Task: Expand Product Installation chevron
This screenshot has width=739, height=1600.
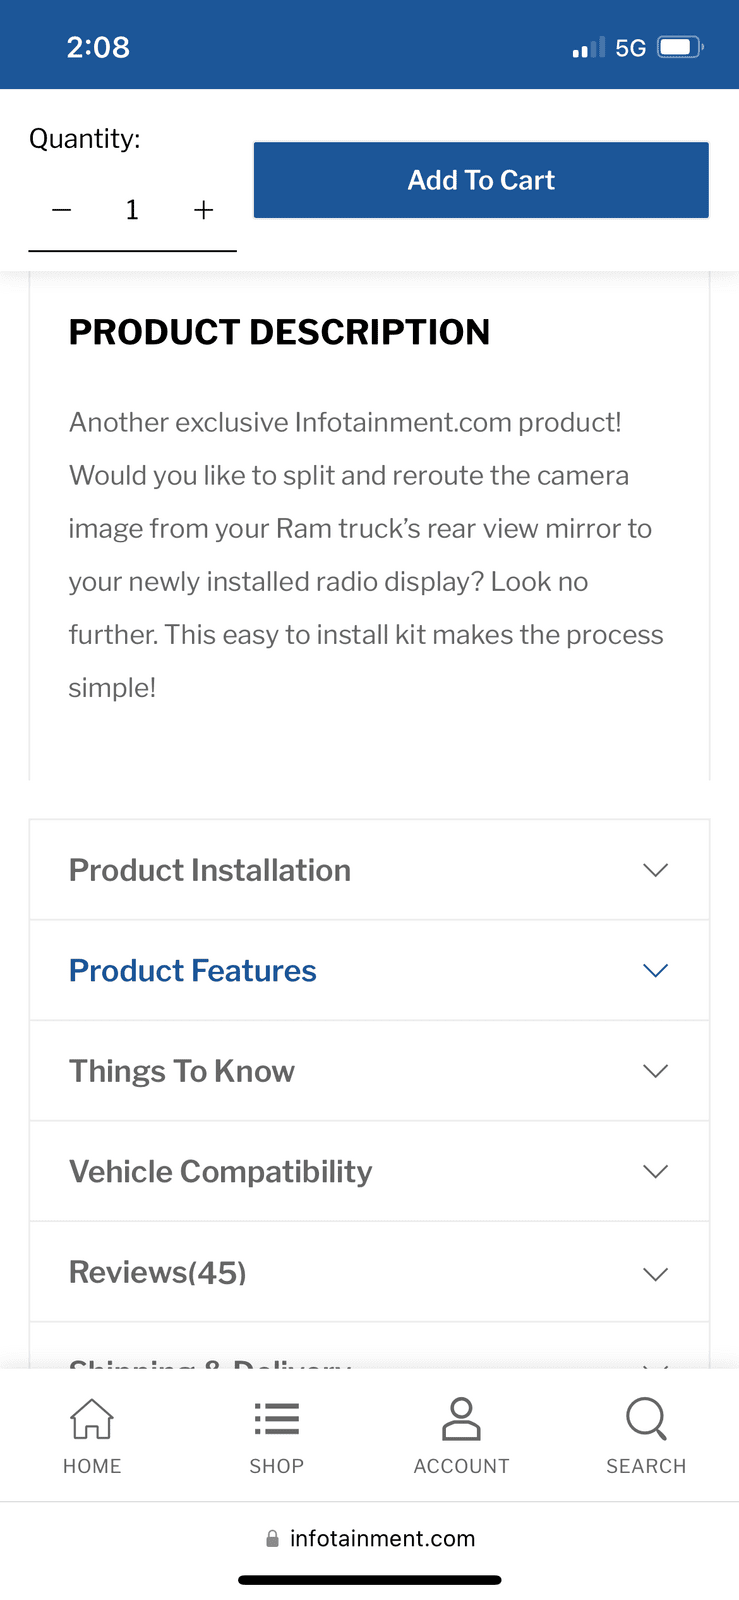Action: click(655, 870)
